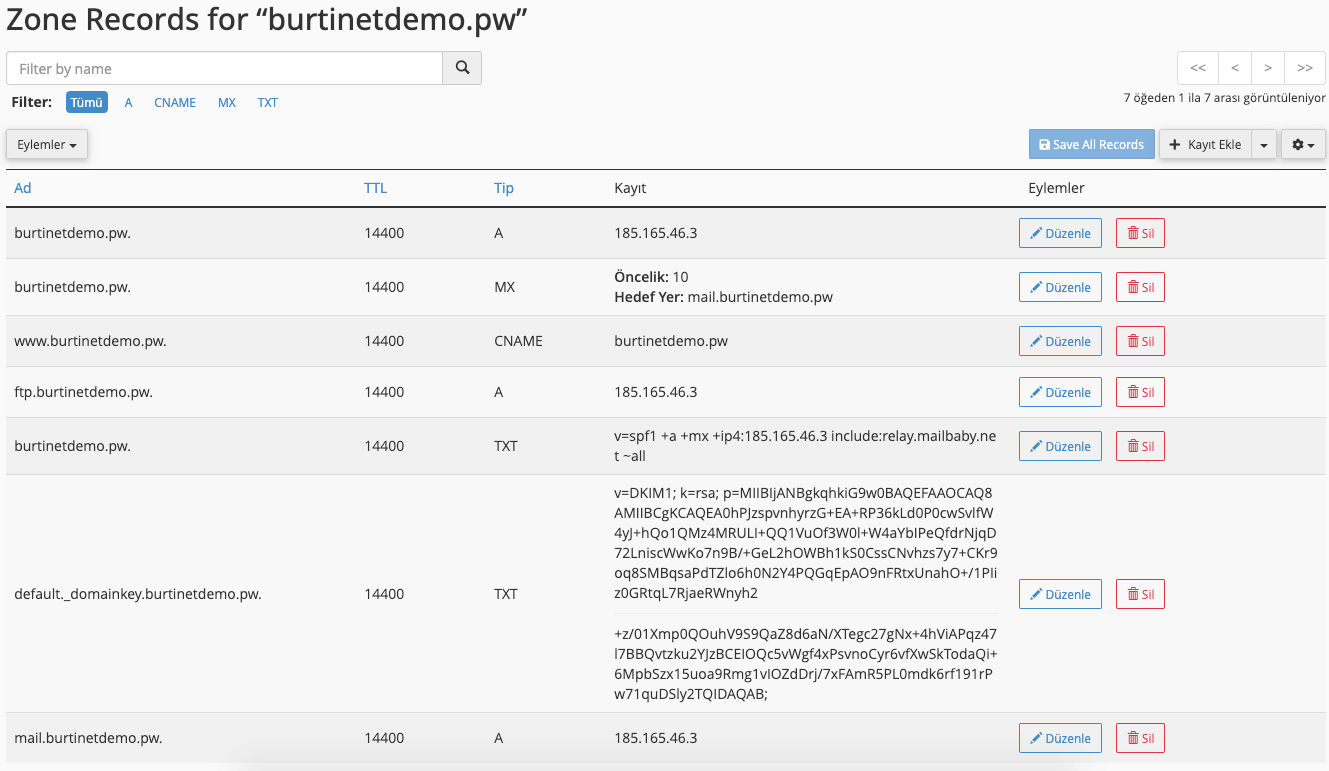Filter records by TXT type
This screenshot has height=771, width=1329.
pyautogui.click(x=268, y=102)
